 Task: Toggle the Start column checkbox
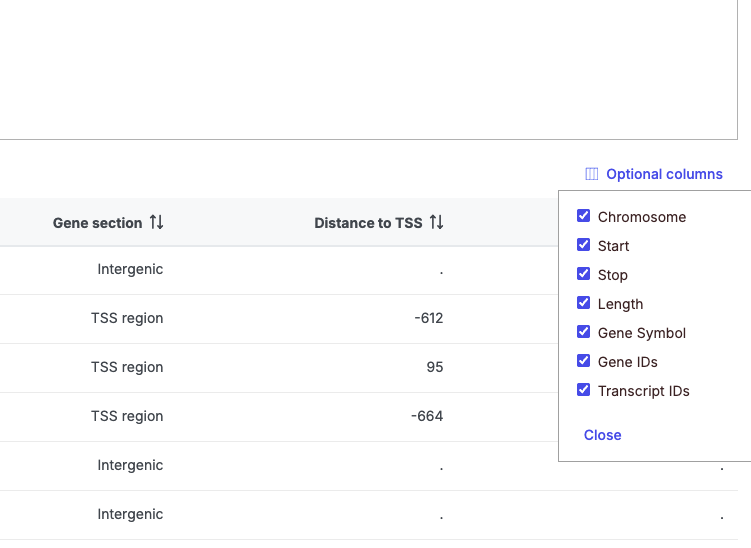[x=584, y=245]
